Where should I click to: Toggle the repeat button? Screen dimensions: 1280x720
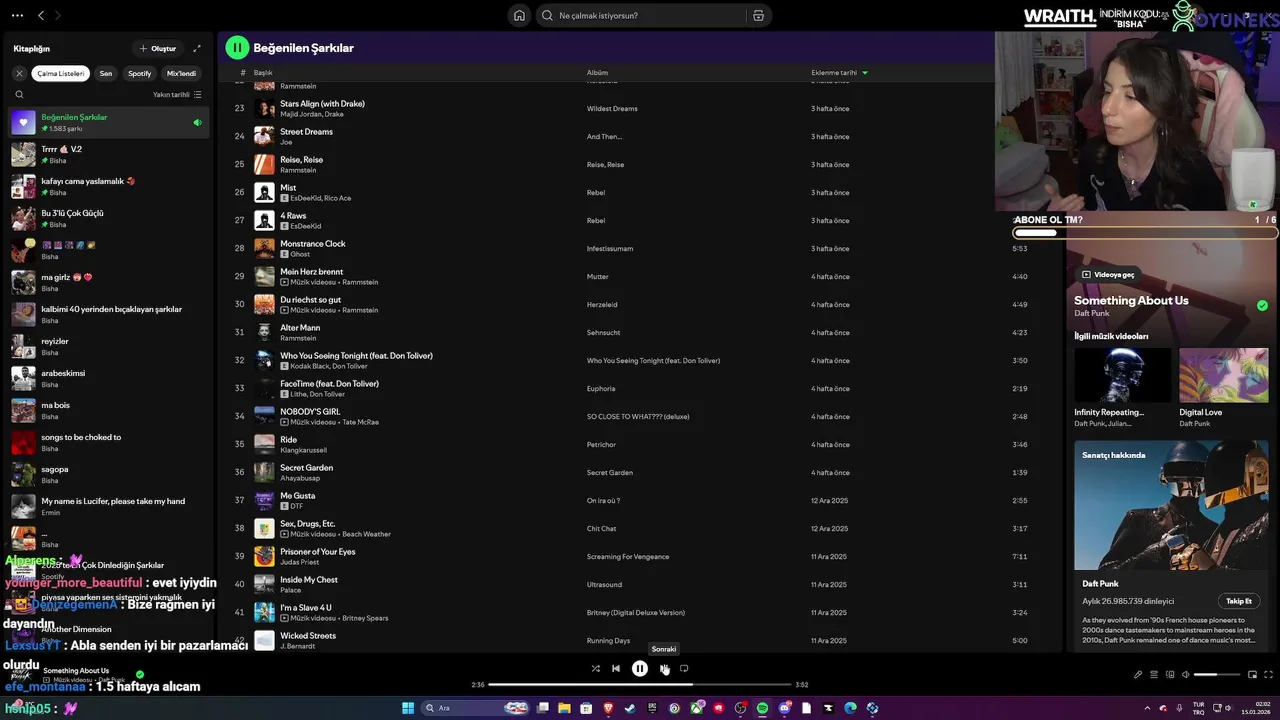[x=684, y=668]
